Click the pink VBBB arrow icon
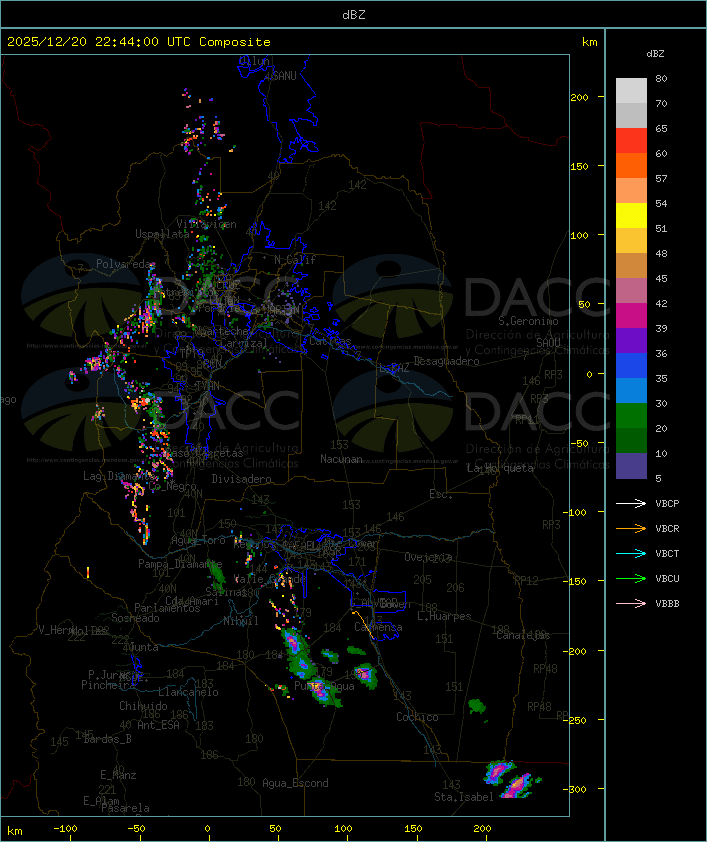Image resolution: width=707 pixels, height=842 pixels. tap(631, 603)
